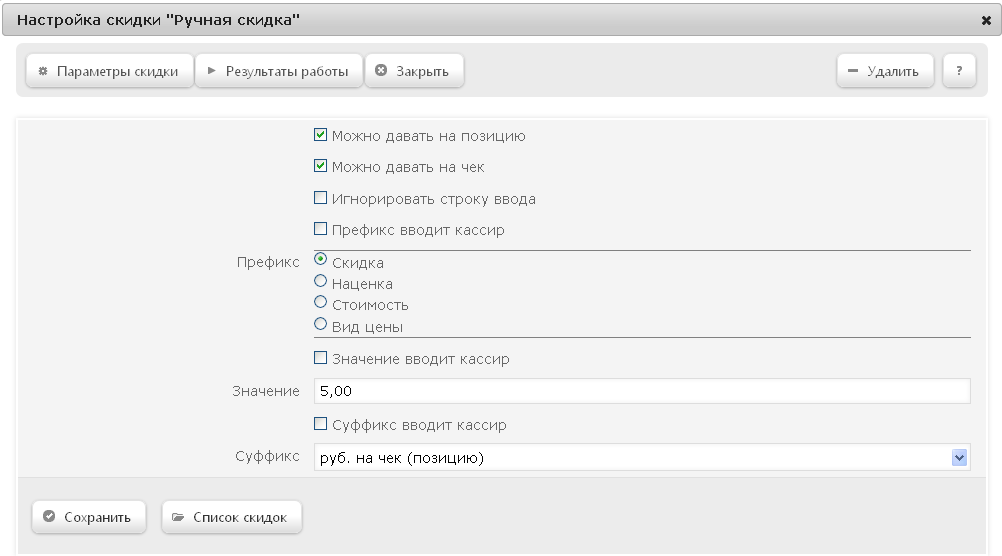
Task: Click the Удалить button
Action: pos(885,71)
